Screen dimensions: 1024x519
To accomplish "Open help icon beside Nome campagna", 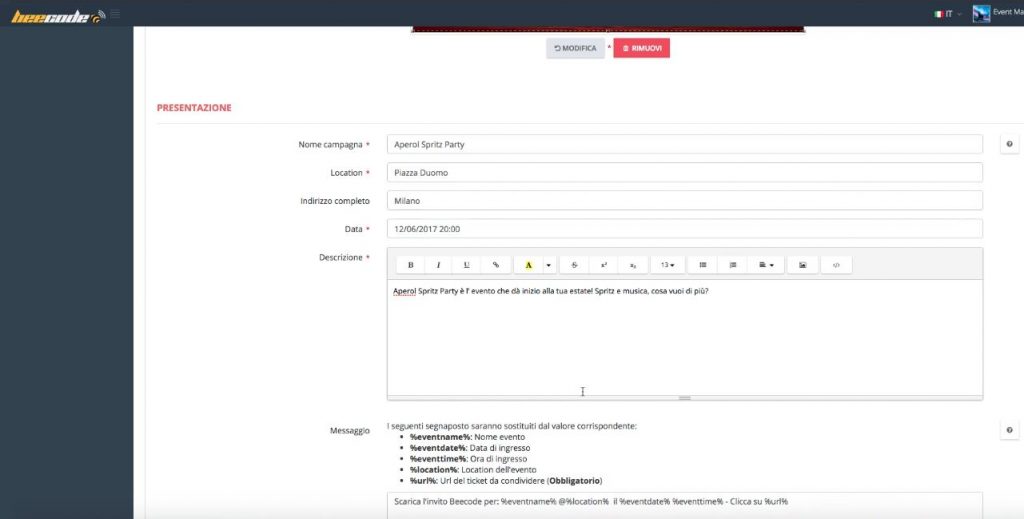I will point(1009,144).
